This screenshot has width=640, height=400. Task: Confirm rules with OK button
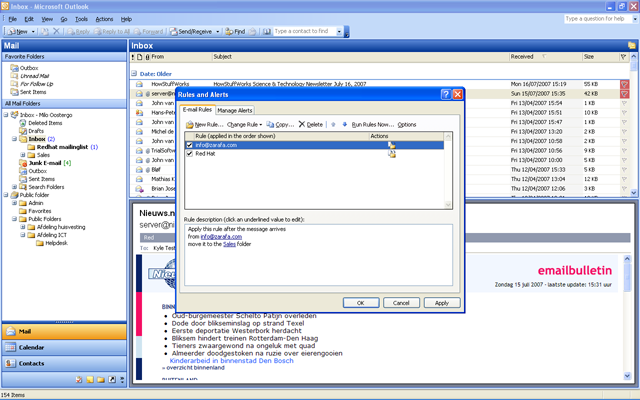coord(361,303)
